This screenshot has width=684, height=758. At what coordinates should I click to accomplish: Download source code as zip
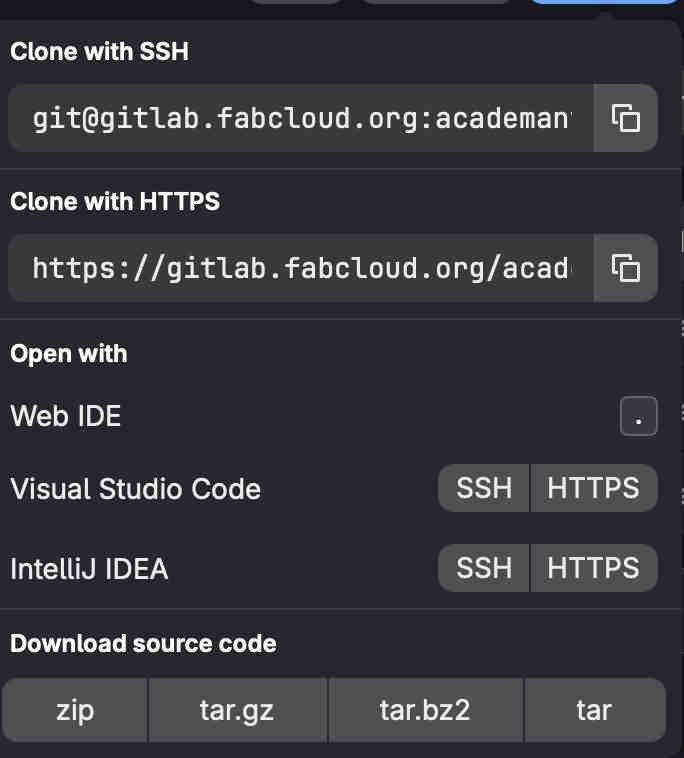75,710
